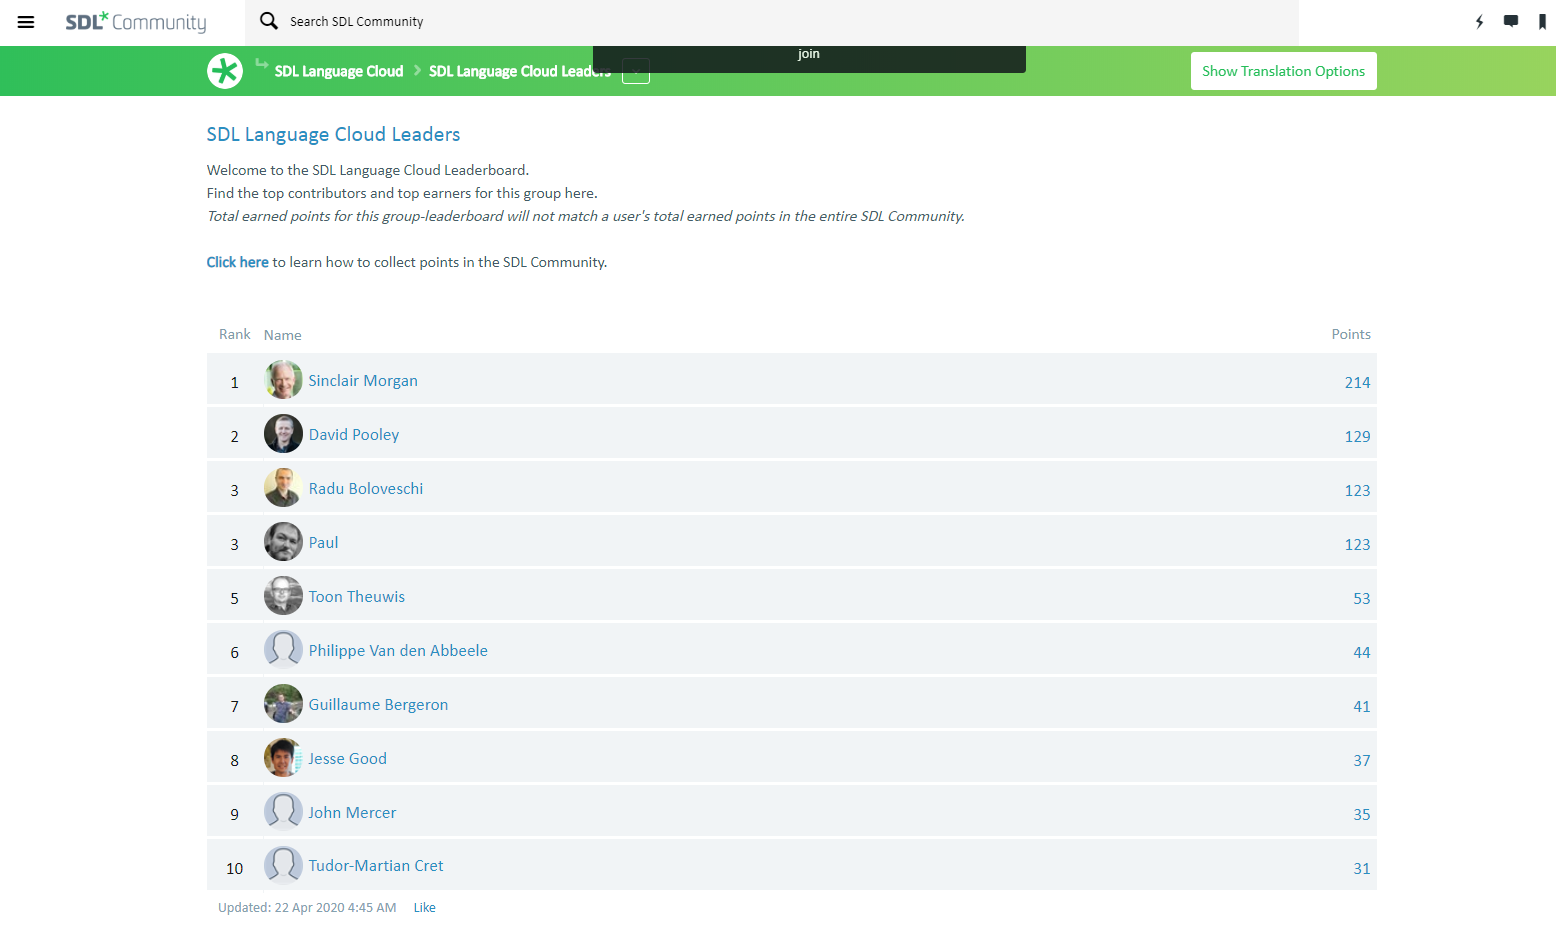
Task: Click the join button
Action: tap(809, 55)
